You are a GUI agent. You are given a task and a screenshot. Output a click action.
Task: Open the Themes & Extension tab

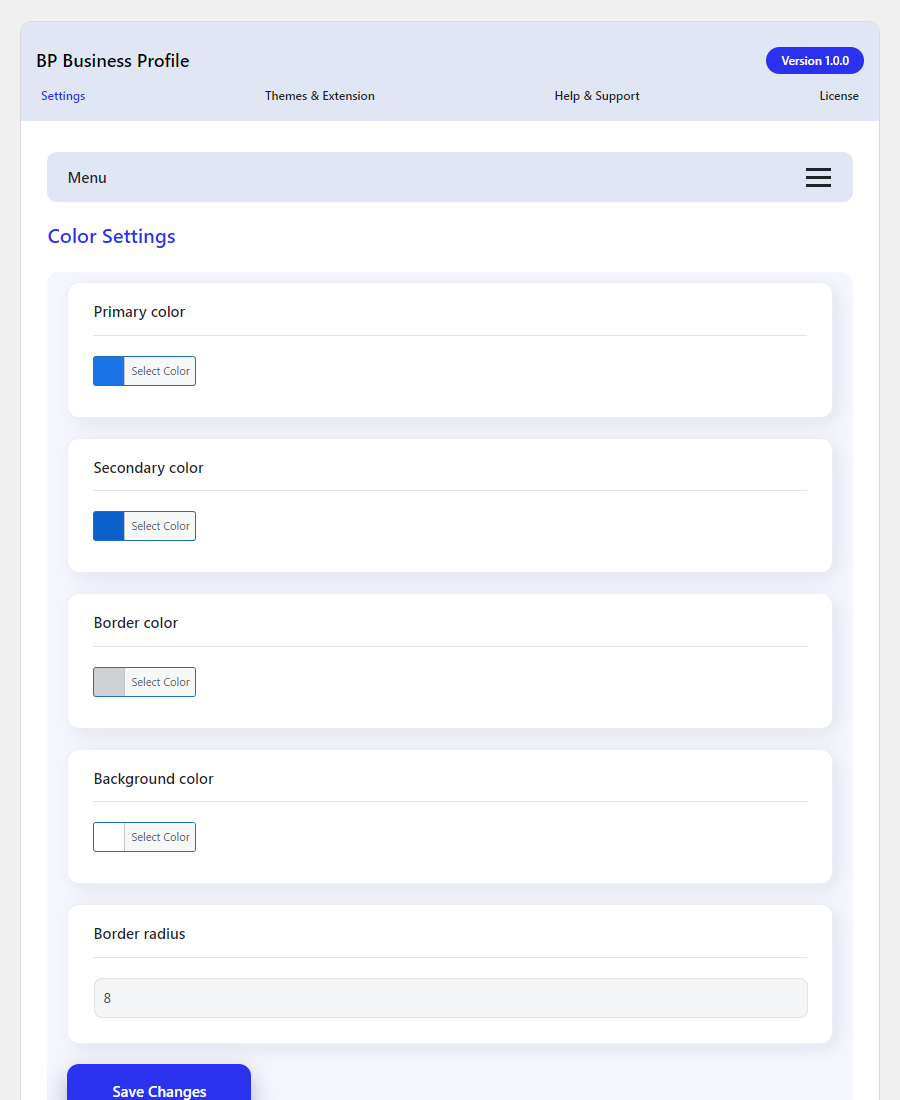pos(320,96)
